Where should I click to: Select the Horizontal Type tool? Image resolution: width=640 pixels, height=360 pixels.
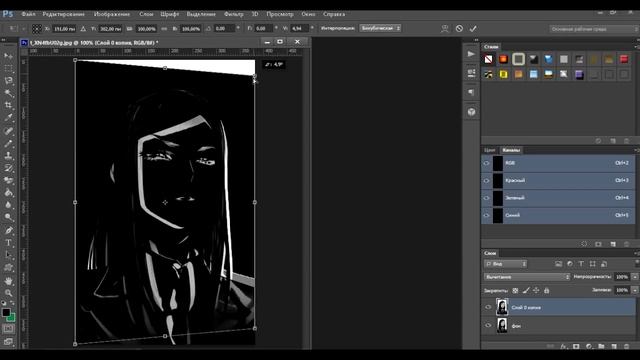8,243
